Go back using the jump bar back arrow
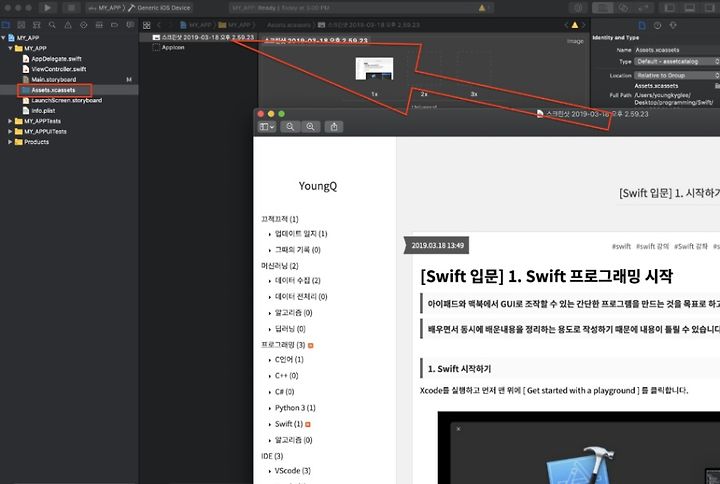This screenshot has width=720, height=484. (x=159, y=25)
